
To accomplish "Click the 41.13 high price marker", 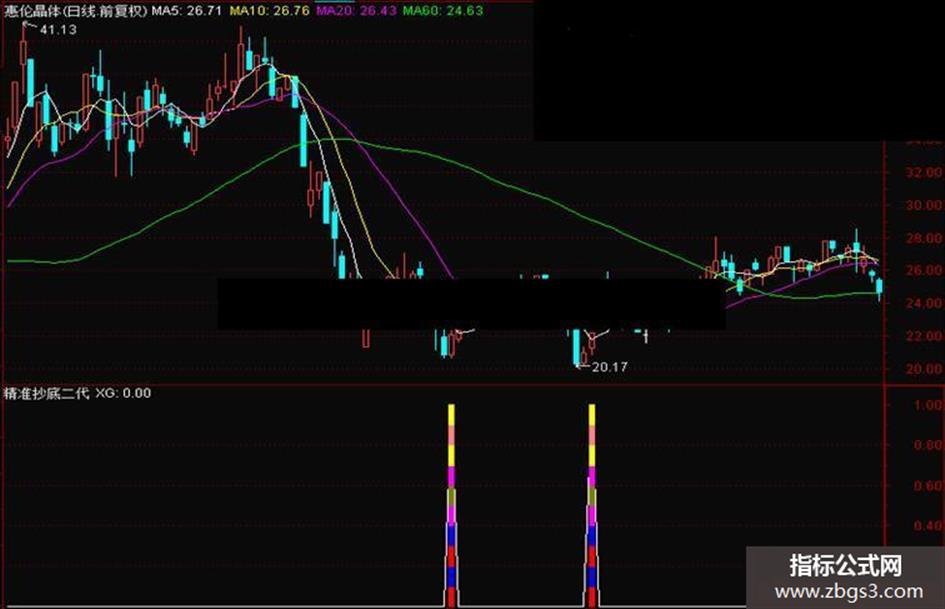I will coord(58,30).
